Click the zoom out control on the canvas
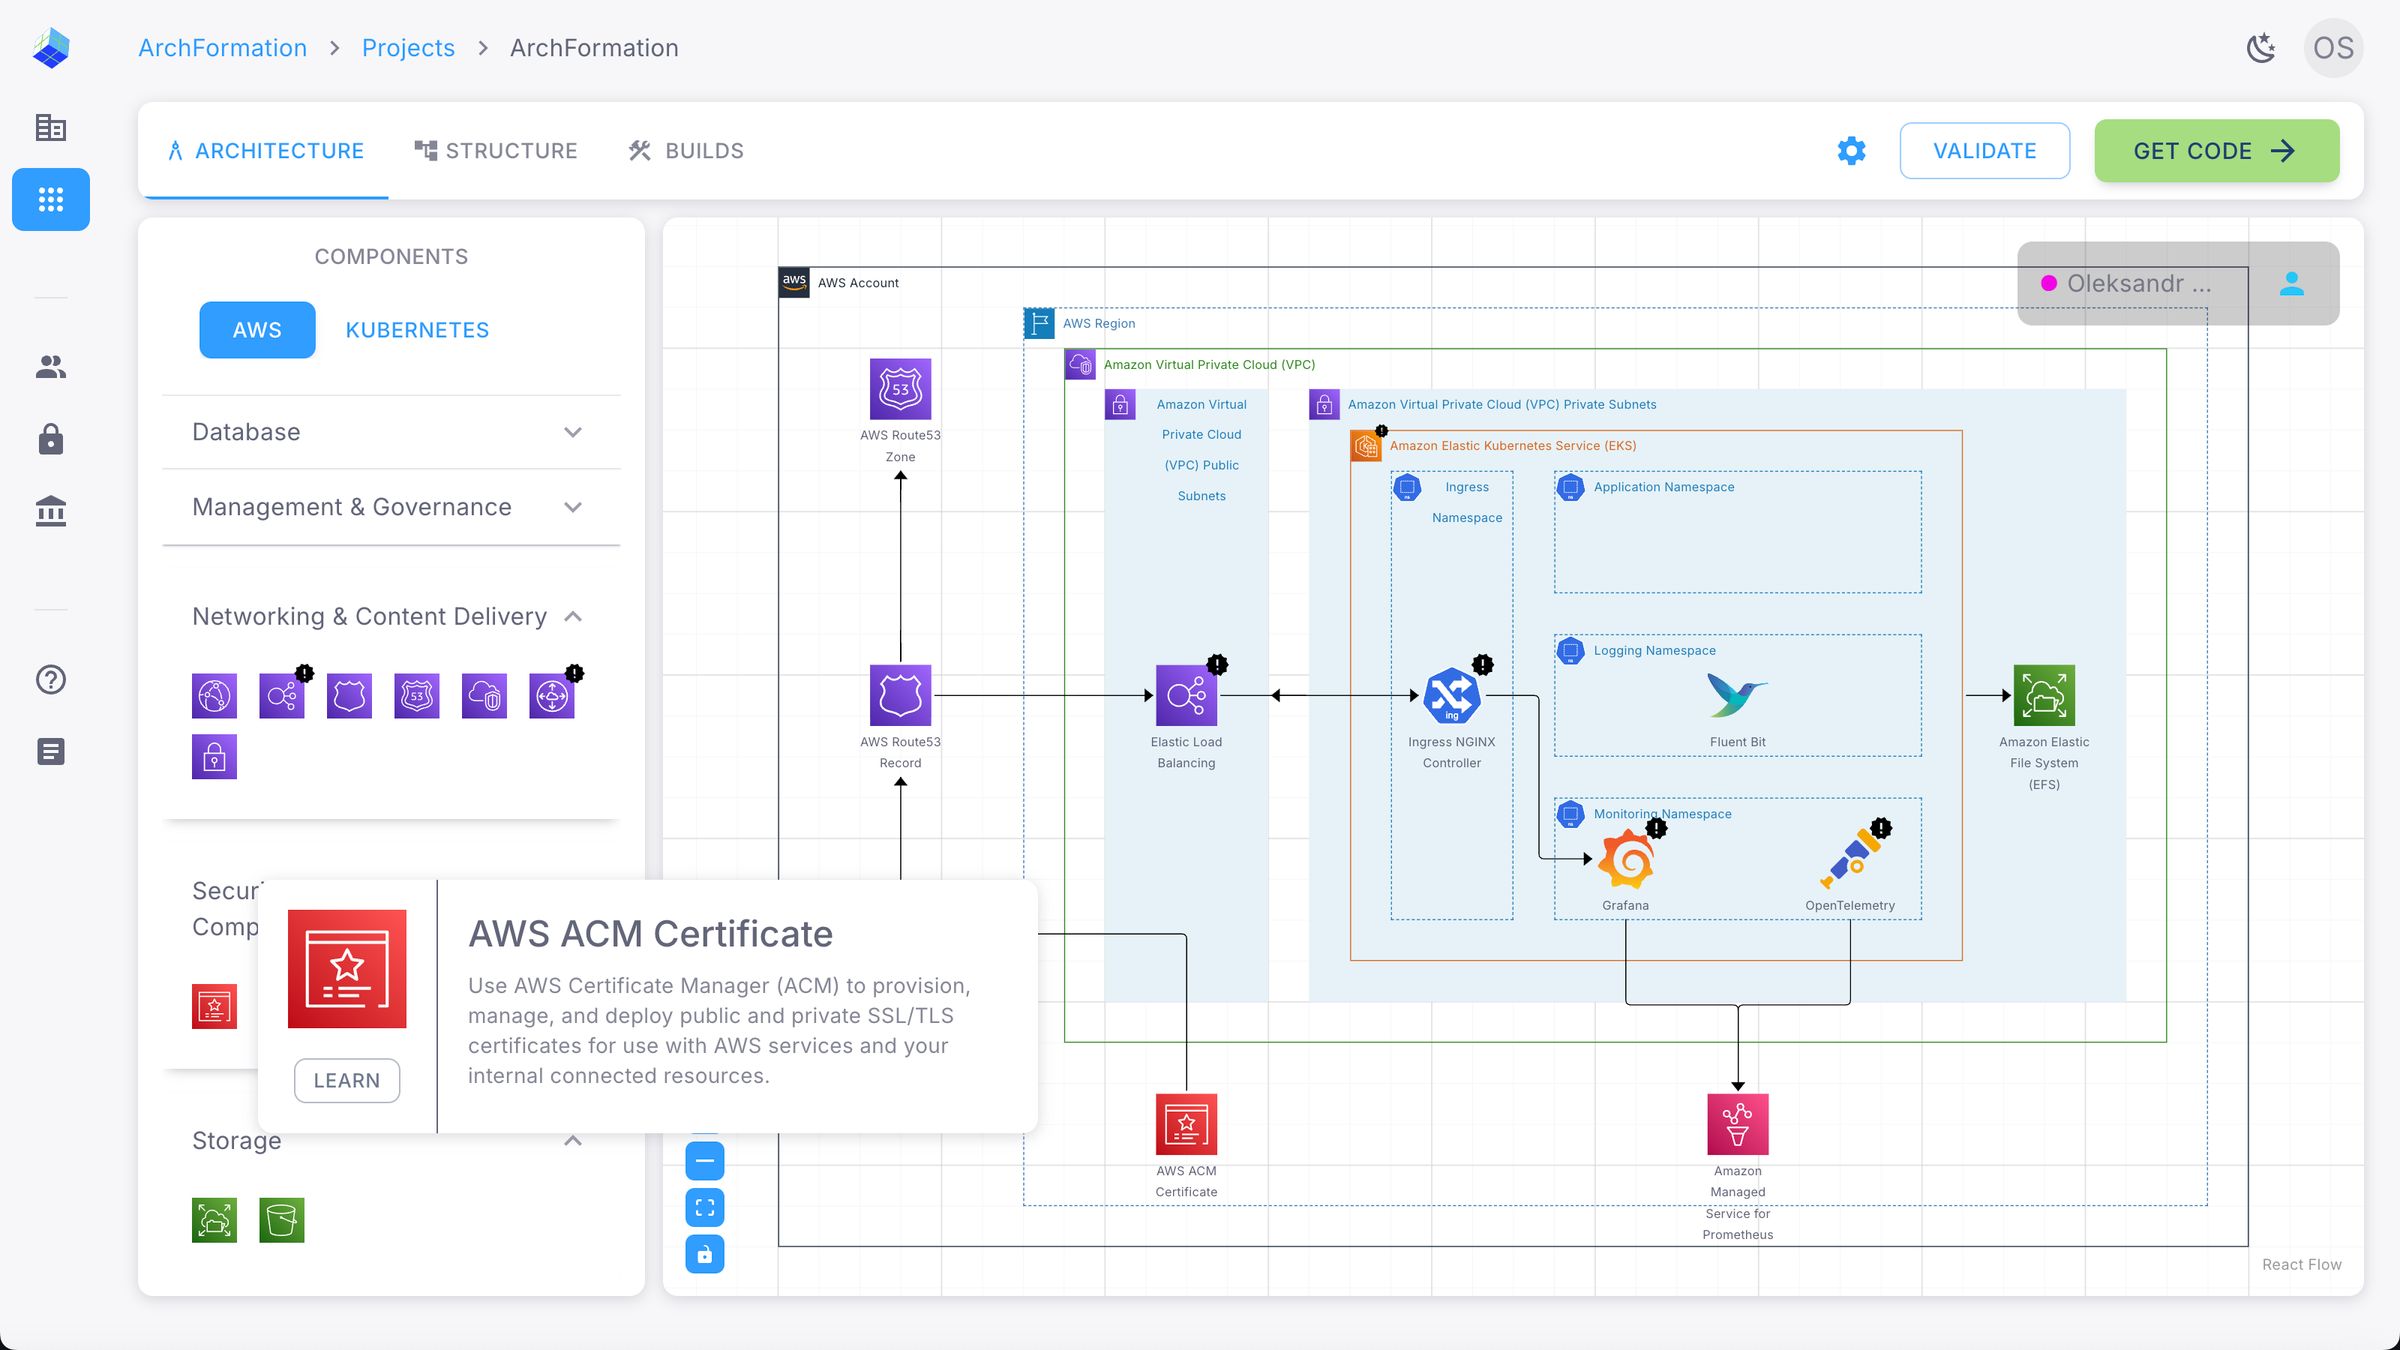 [704, 1160]
